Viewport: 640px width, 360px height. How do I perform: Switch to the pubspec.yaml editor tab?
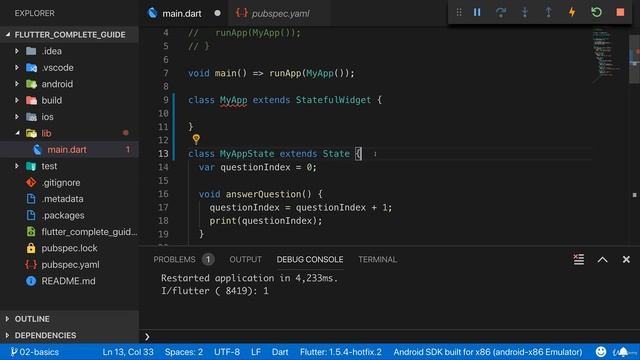281,13
